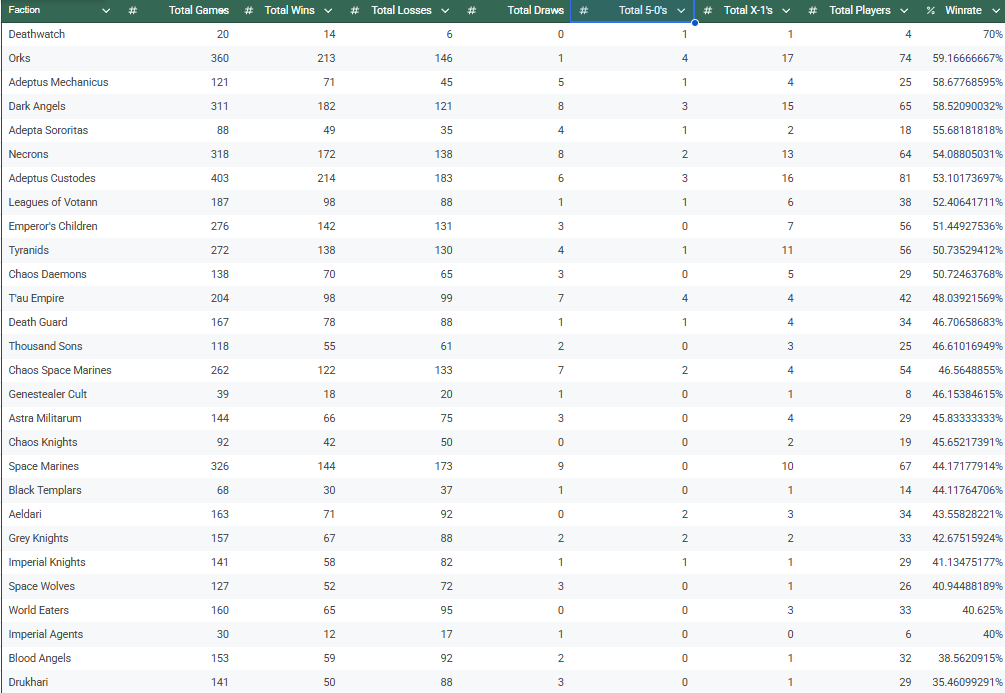Open the Winrate column dropdown arrow
The height and width of the screenshot is (693, 1005).
click(x=996, y=10)
